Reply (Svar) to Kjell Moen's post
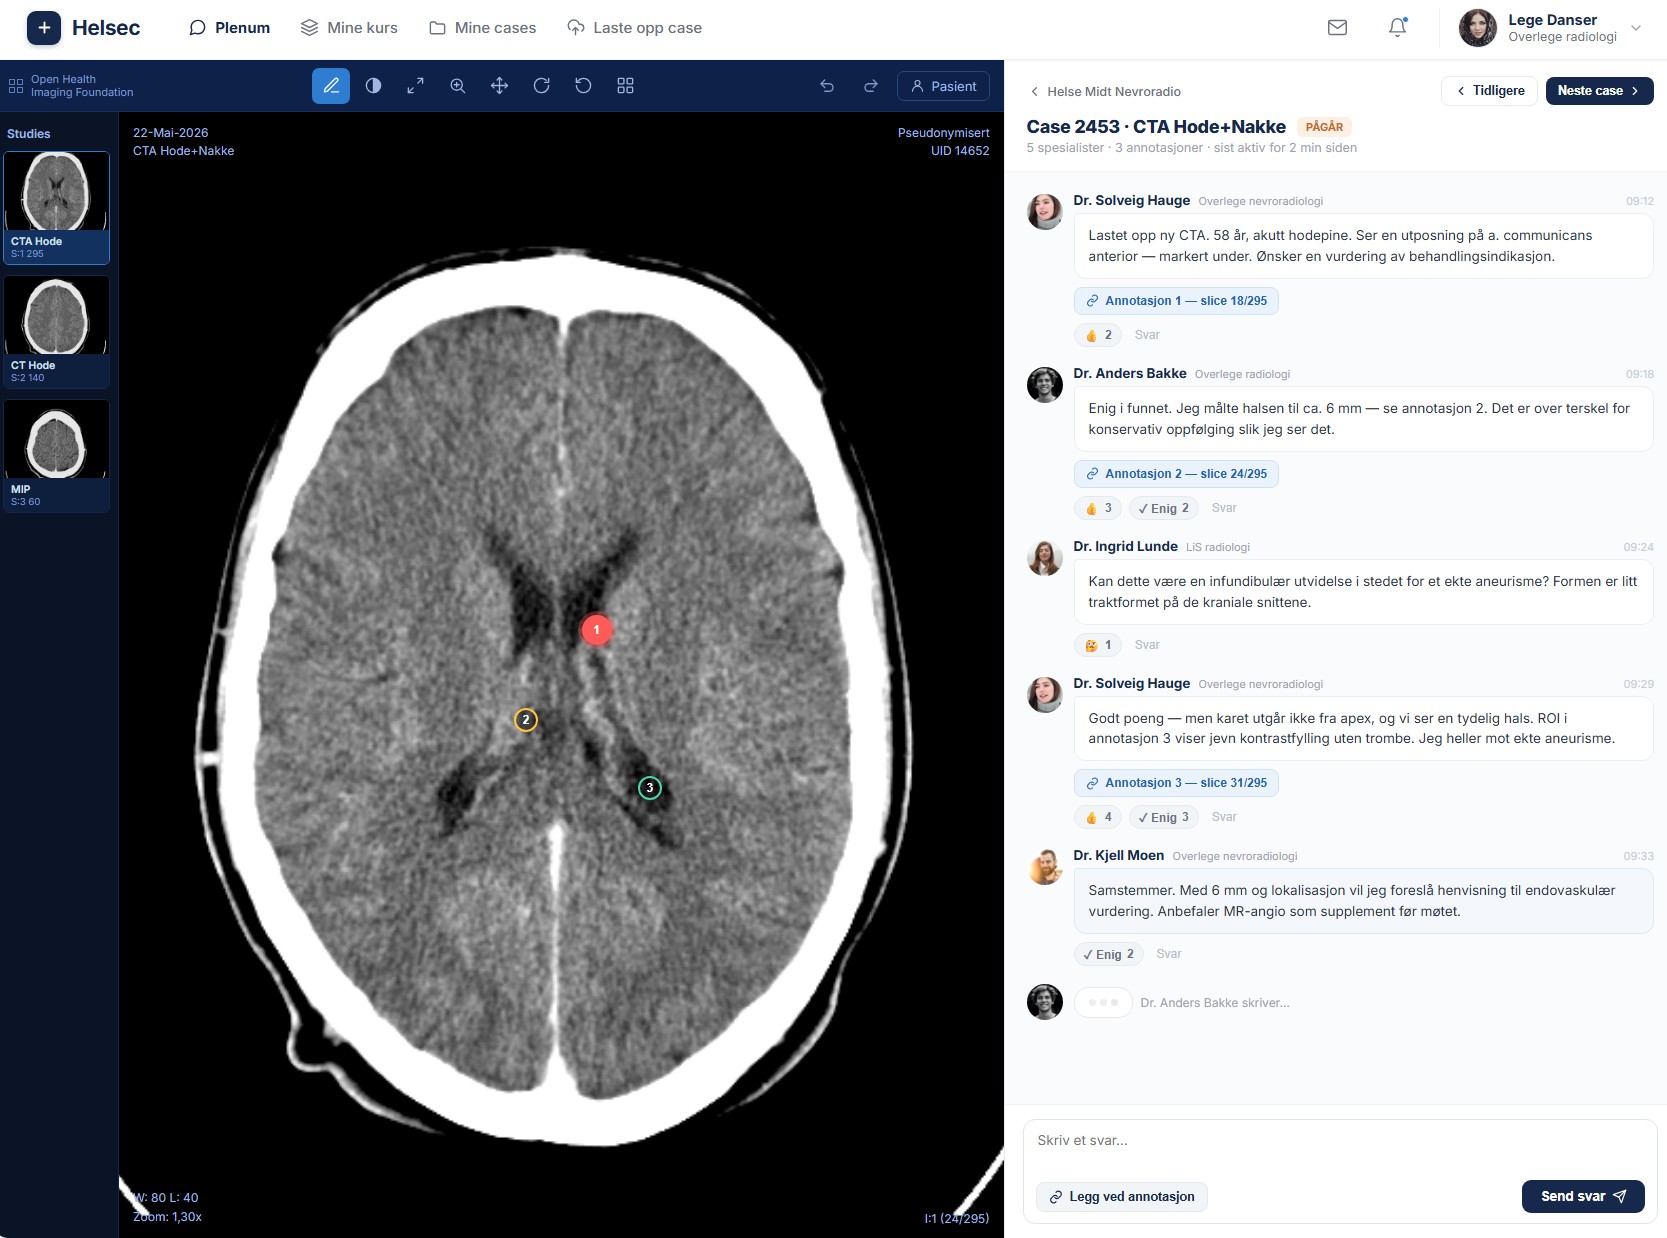The width and height of the screenshot is (1667, 1238). pyautogui.click(x=1169, y=954)
